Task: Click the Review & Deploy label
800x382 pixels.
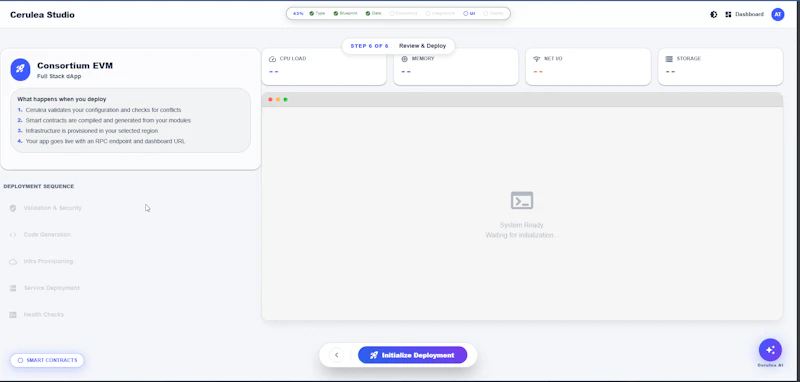Action: click(422, 46)
